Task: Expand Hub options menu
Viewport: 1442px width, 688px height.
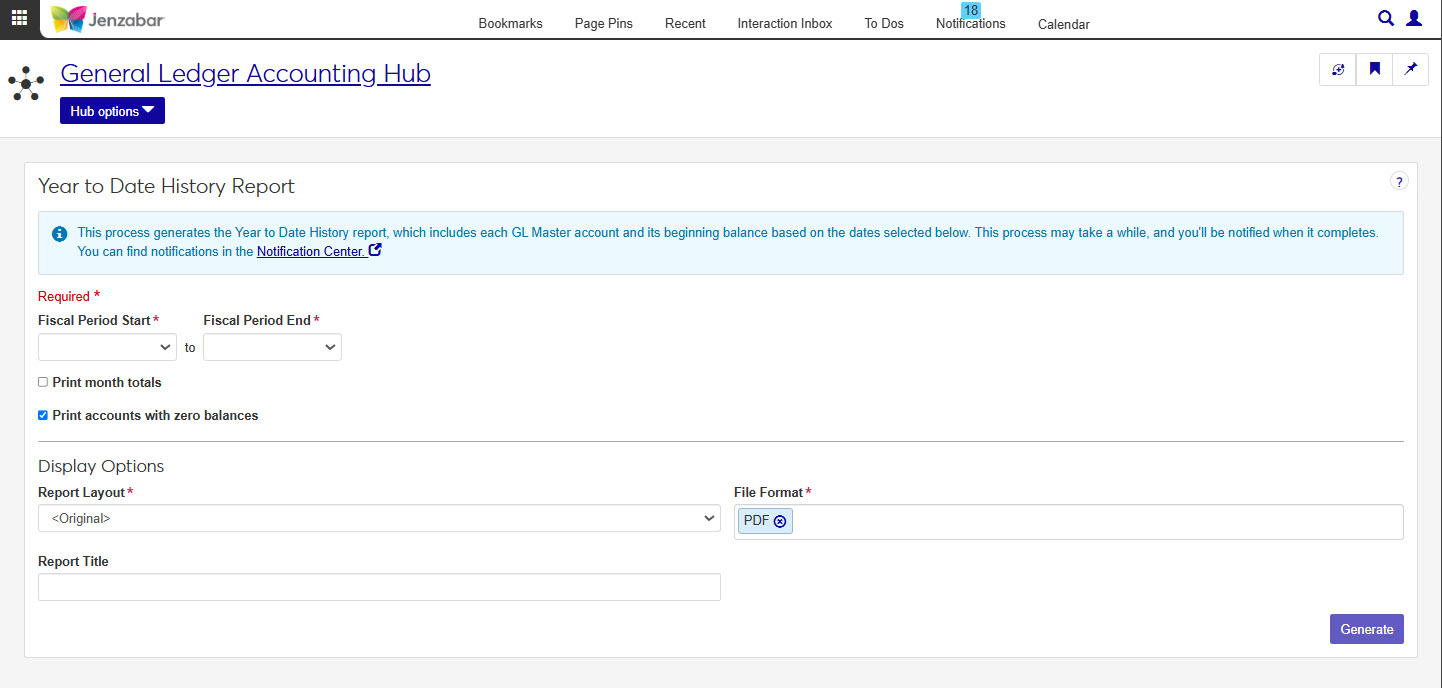Action: coord(112,111)
